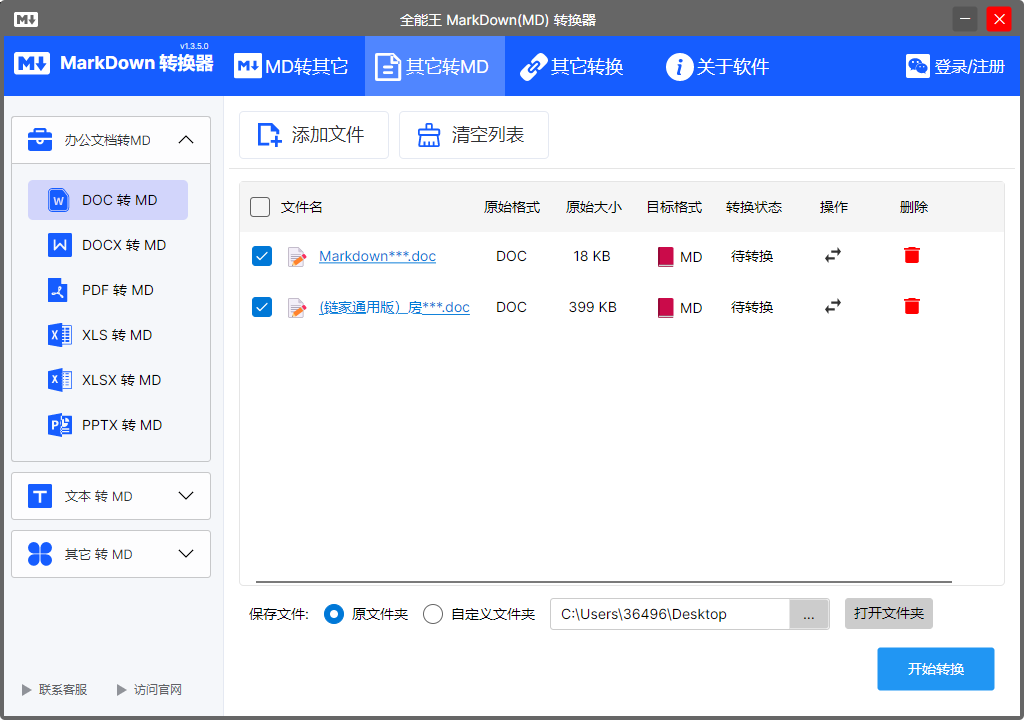Expand the 其它 转 MD section
1024x720 pixels.
click(x=186, y=554)
